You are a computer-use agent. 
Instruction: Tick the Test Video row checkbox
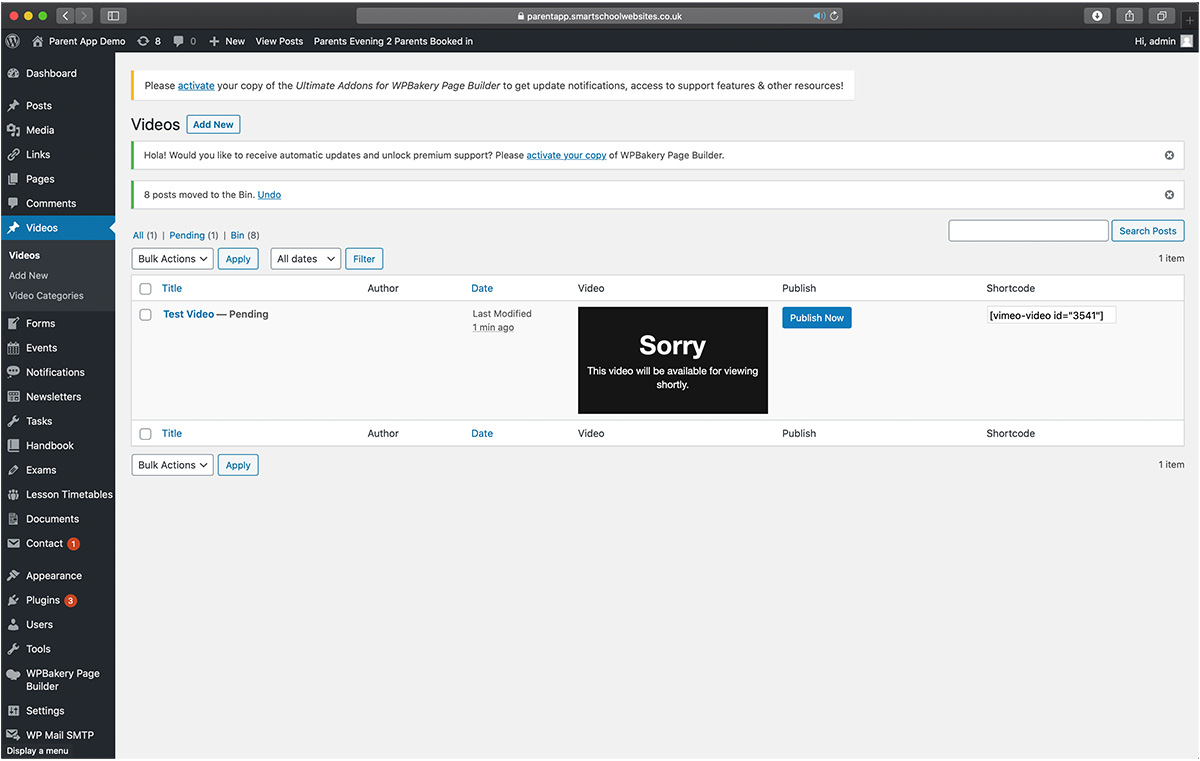[x=146, y=314]
